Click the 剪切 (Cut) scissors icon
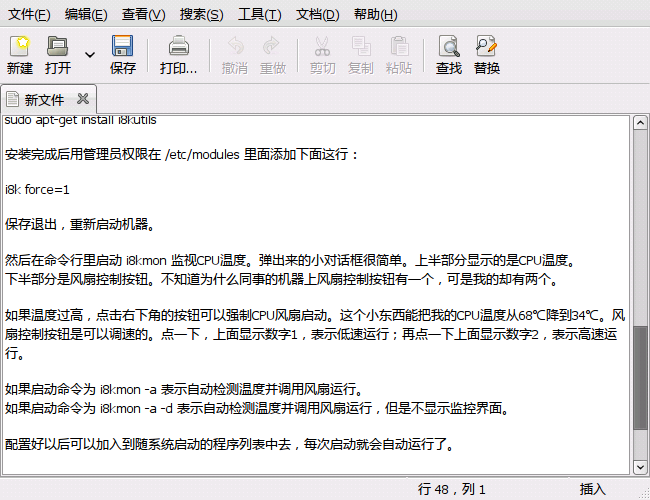 pyautogui.click(x=322, y=46)
